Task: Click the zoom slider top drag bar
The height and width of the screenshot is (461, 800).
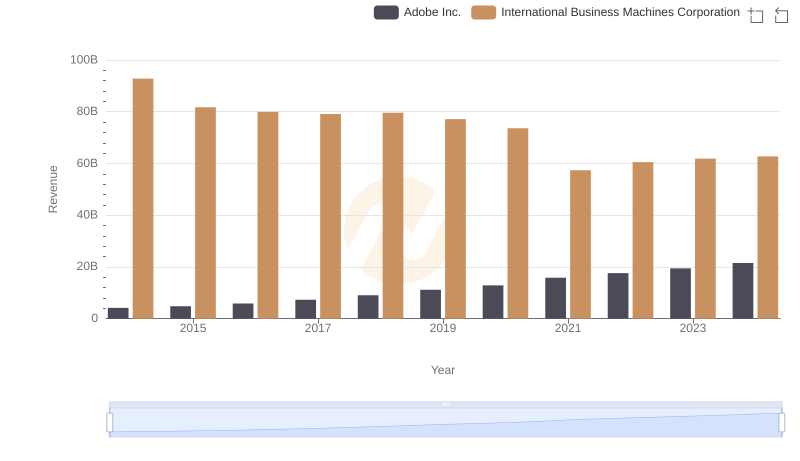Action: (445, 404)
